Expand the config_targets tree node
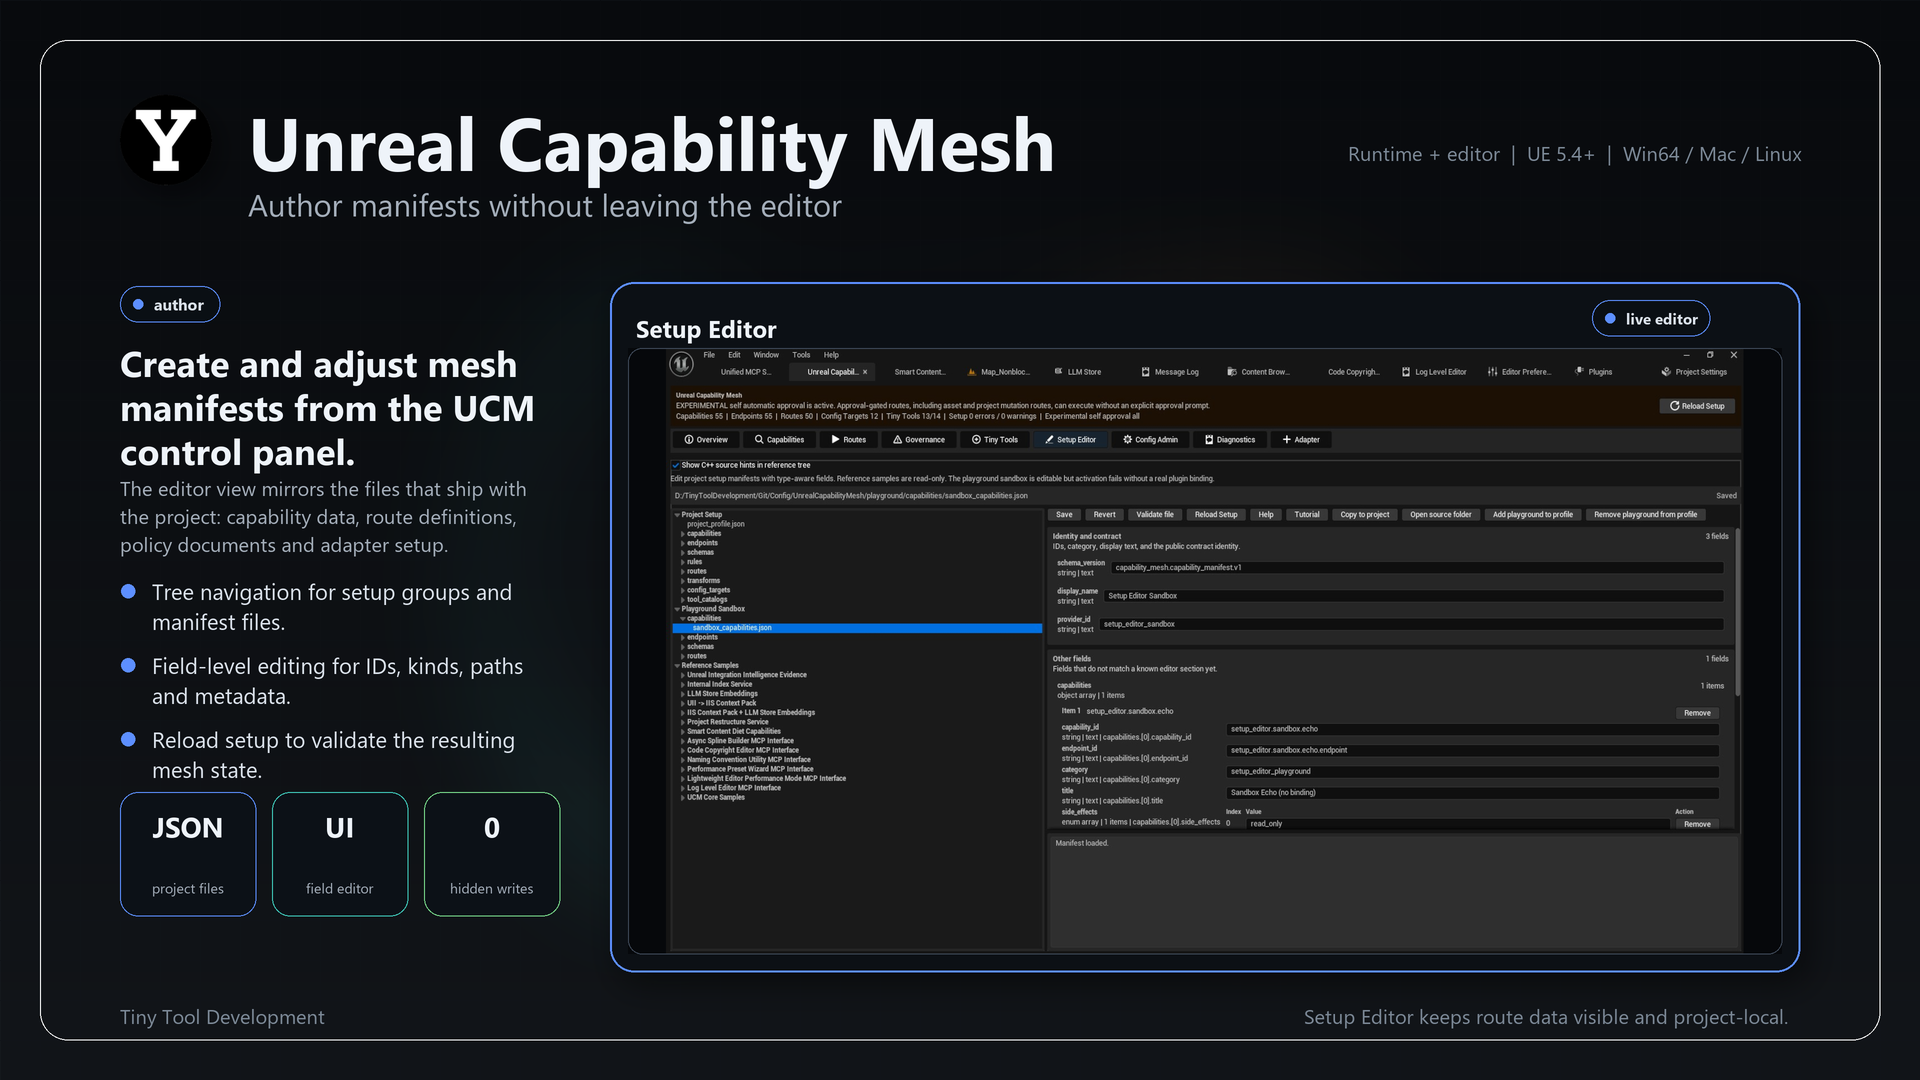 point(683,590)
